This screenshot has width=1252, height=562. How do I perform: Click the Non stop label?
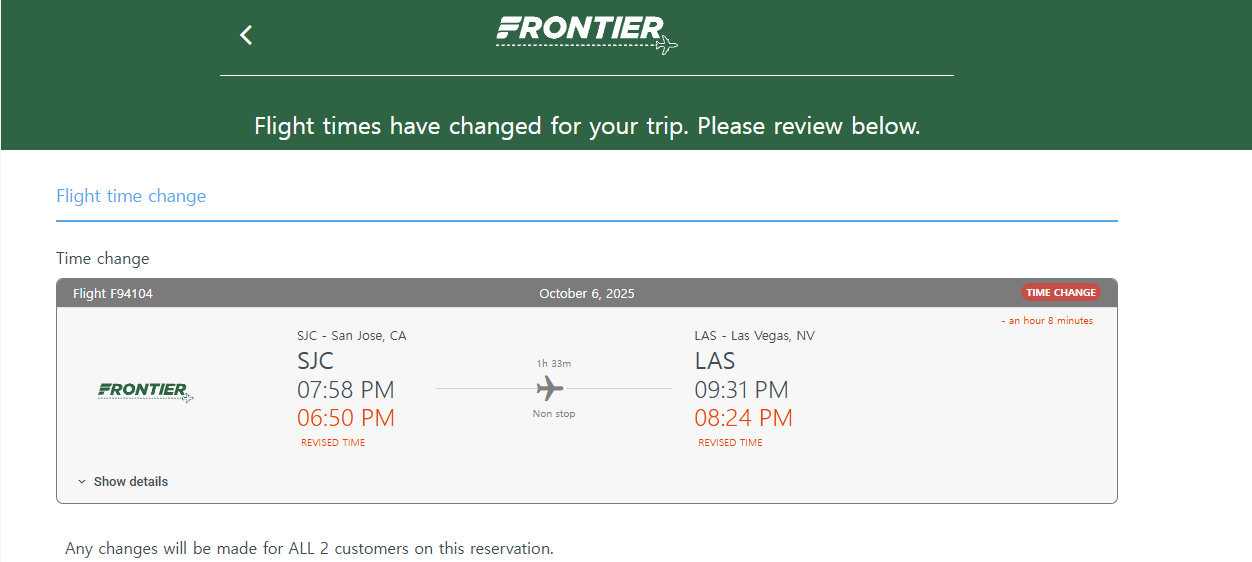554,414
